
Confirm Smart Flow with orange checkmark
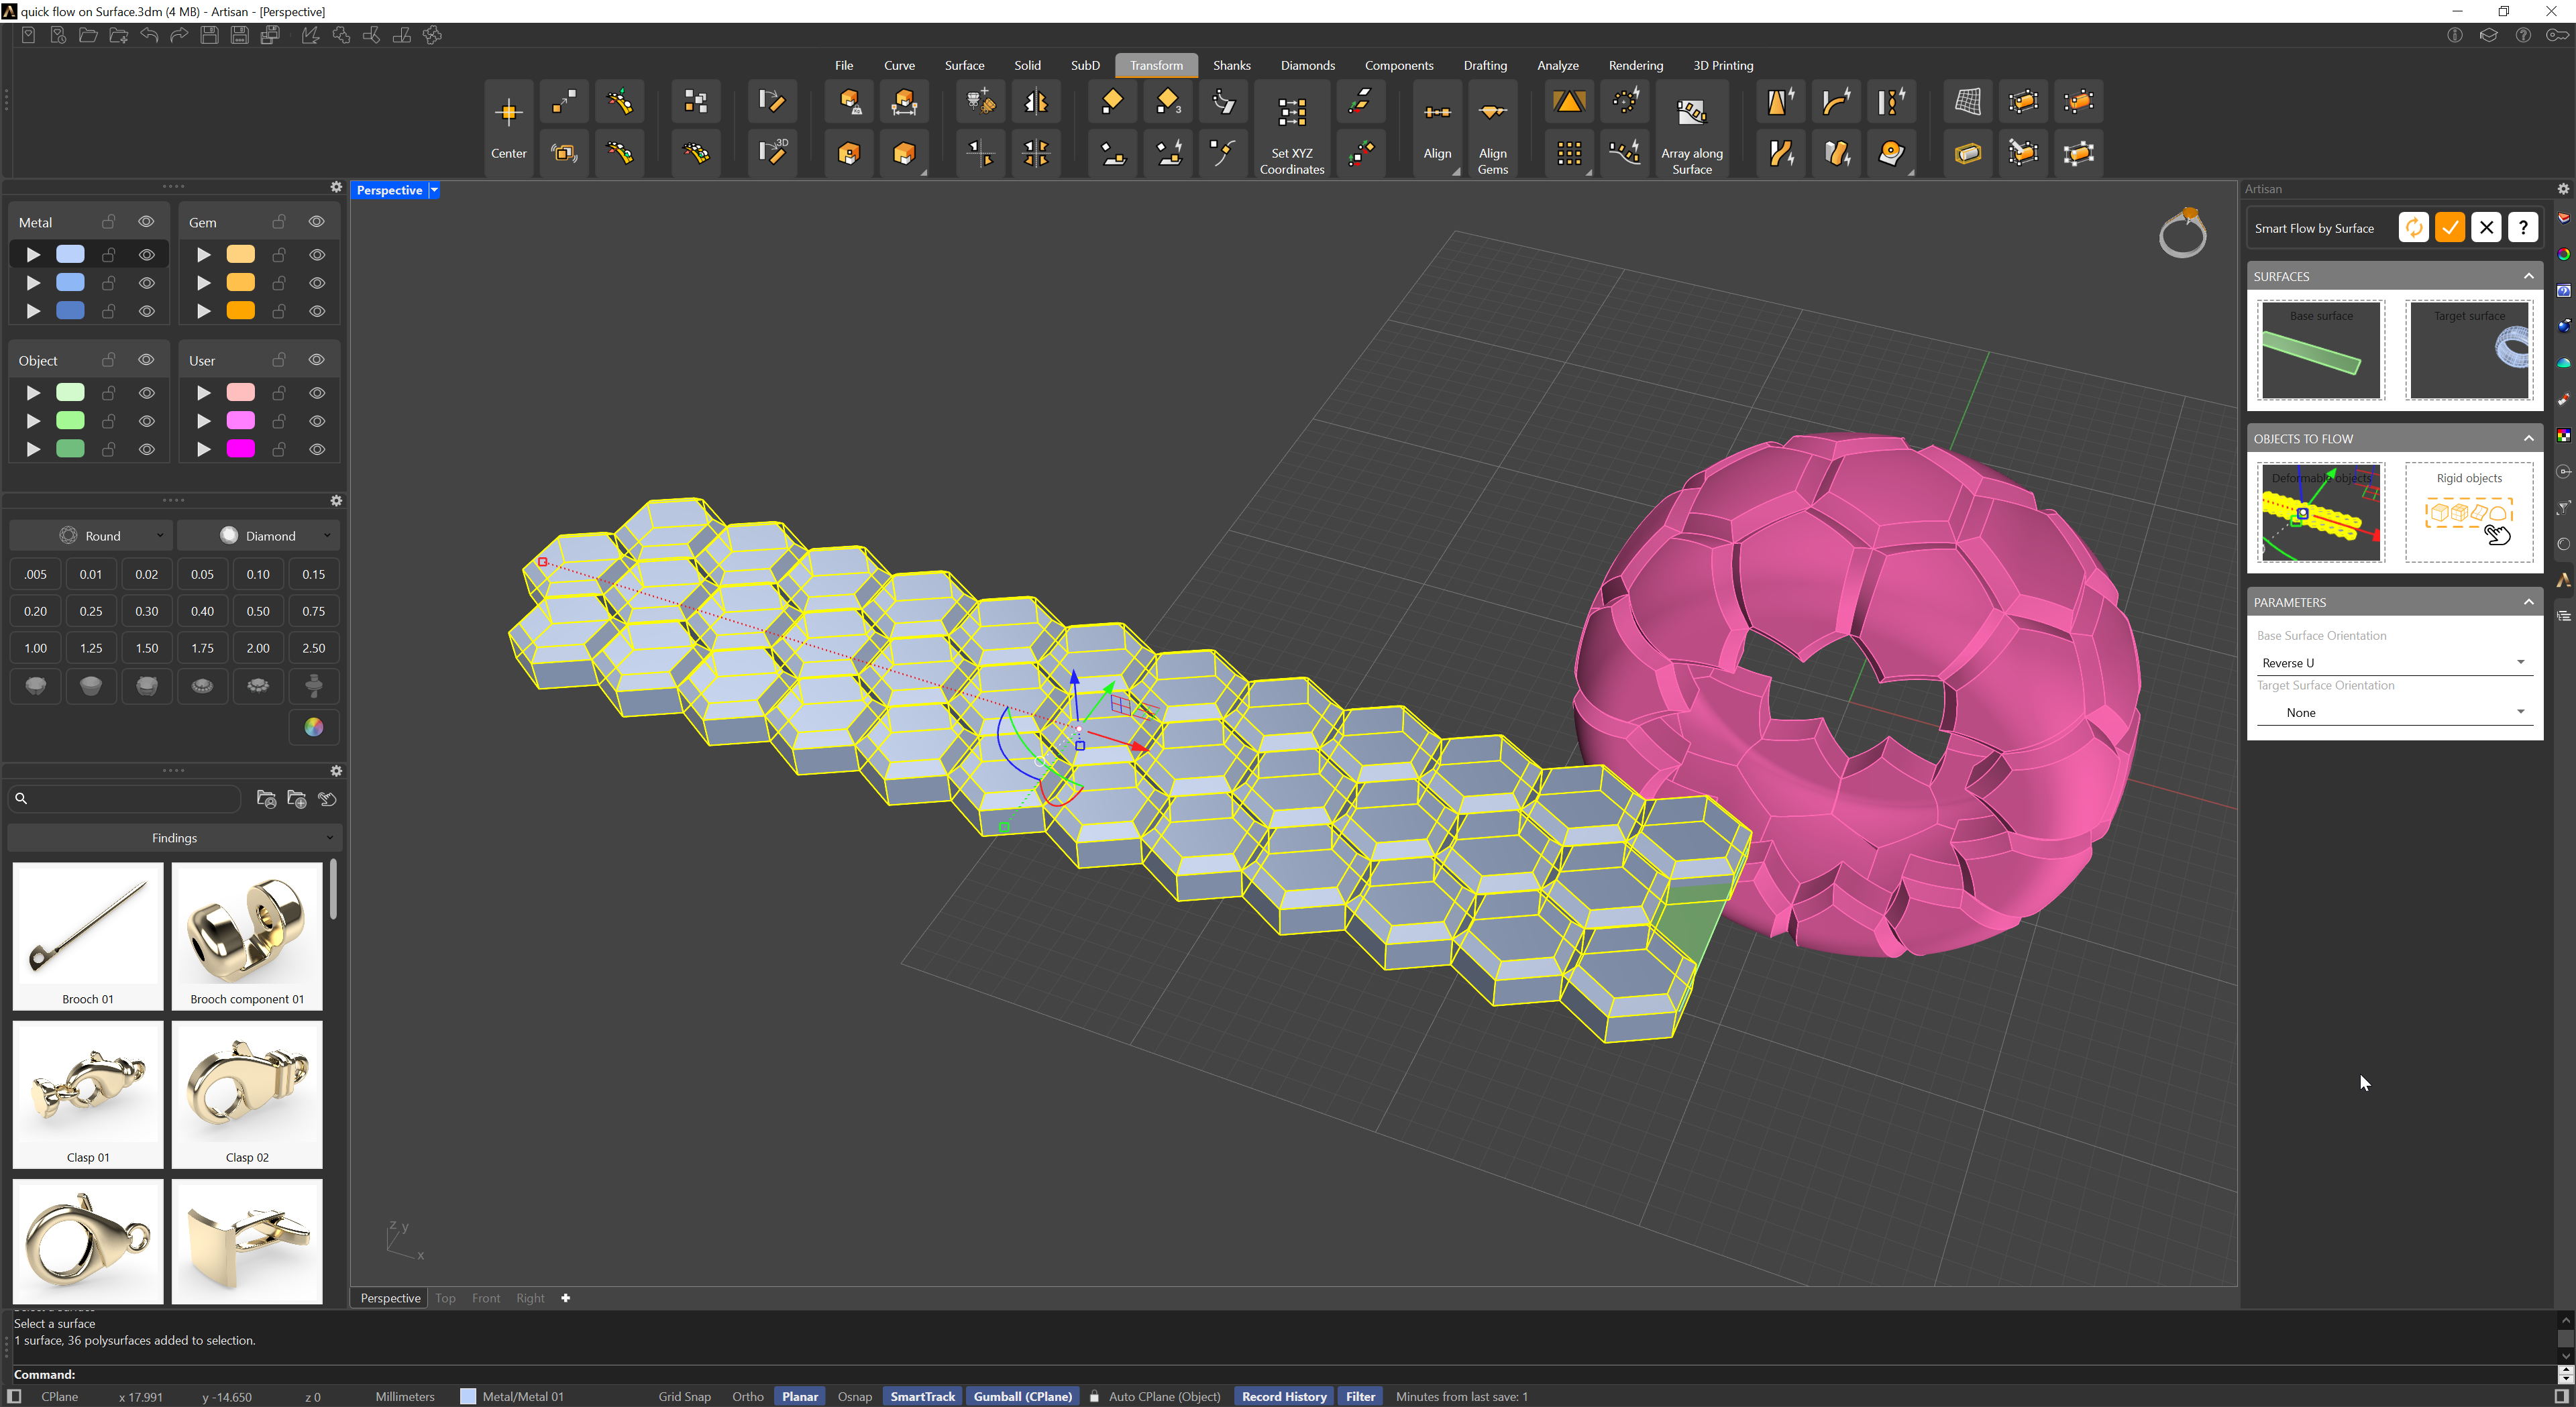2450,228
